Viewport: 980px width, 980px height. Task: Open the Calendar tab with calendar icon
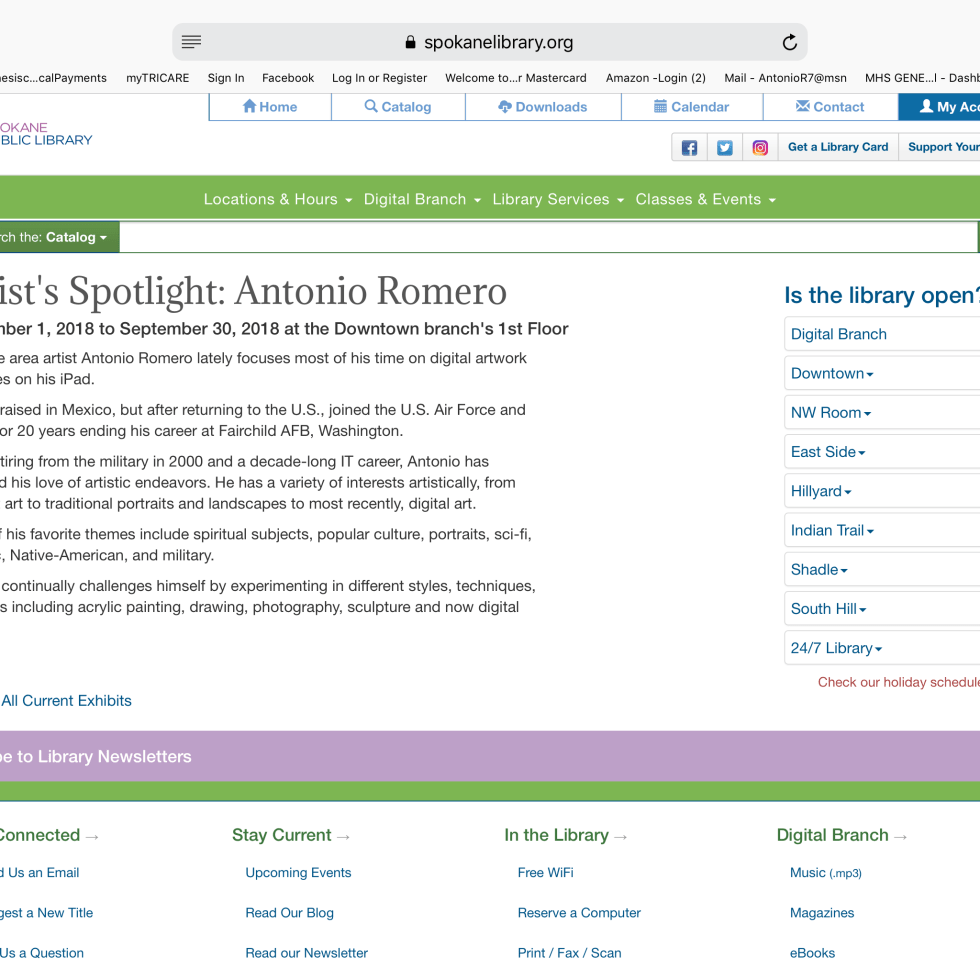point(692,107)
